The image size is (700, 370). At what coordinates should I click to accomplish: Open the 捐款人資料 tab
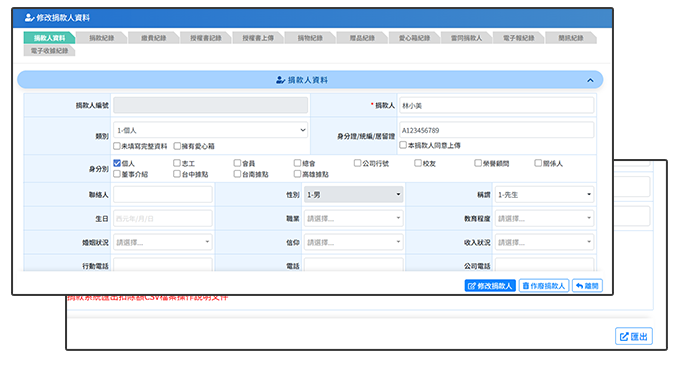pyautogui.click(x=49, y=38)
